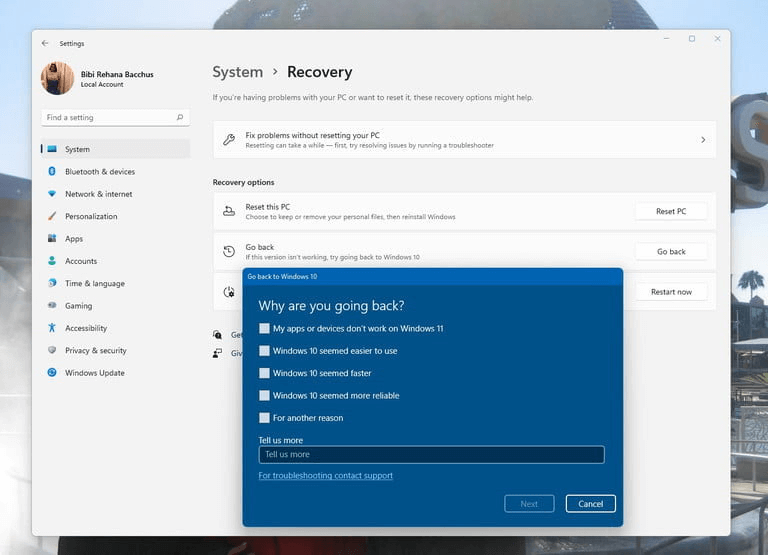
Task: Focus the 'Tell us more' text field
Action: coord(432,455)
